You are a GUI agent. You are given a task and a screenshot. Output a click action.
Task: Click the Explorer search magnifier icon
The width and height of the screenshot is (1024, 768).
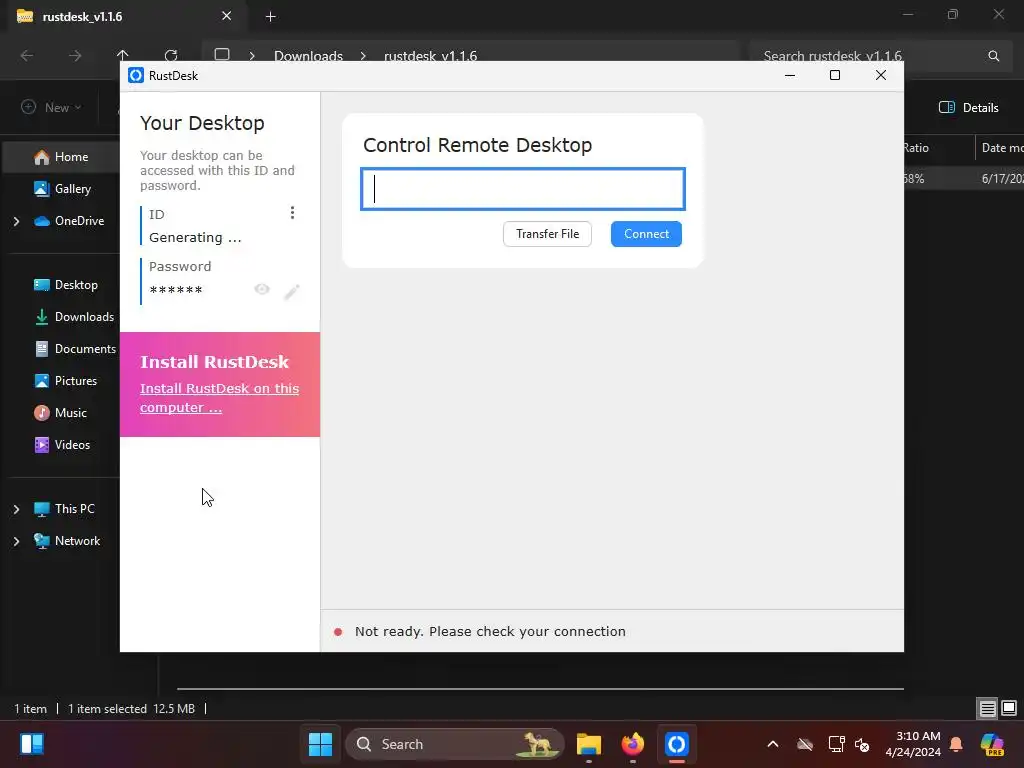993,56
